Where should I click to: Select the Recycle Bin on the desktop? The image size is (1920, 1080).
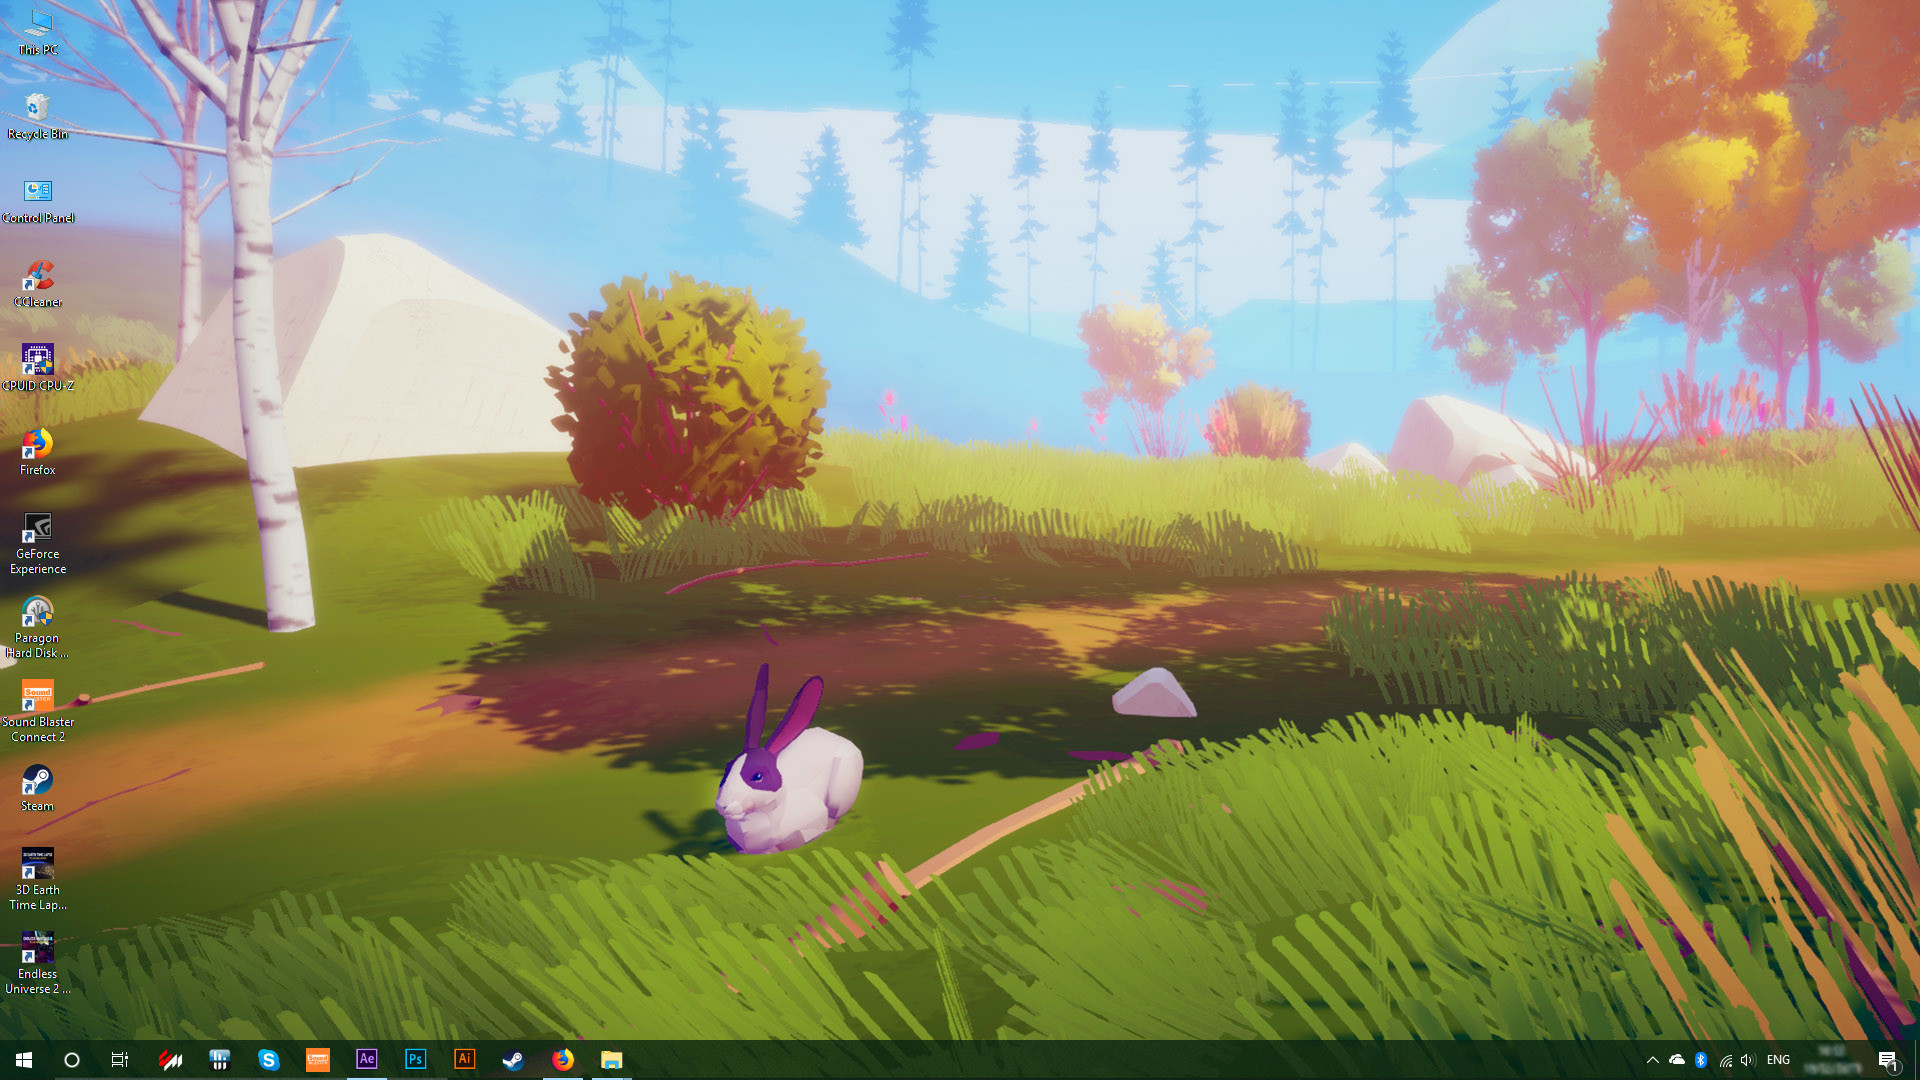pyautogui.click(x=38, y=105)
